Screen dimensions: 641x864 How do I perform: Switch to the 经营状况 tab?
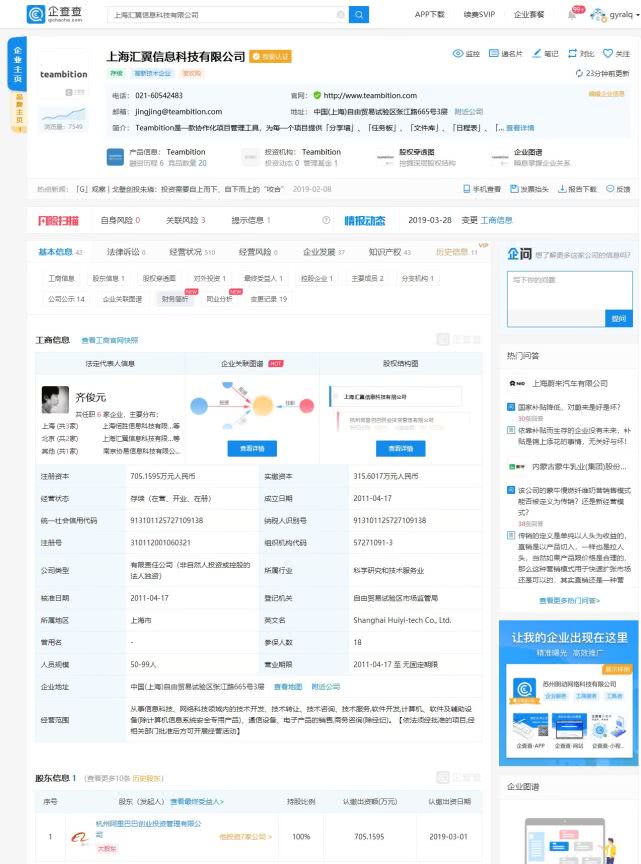(x=192, y=252)
